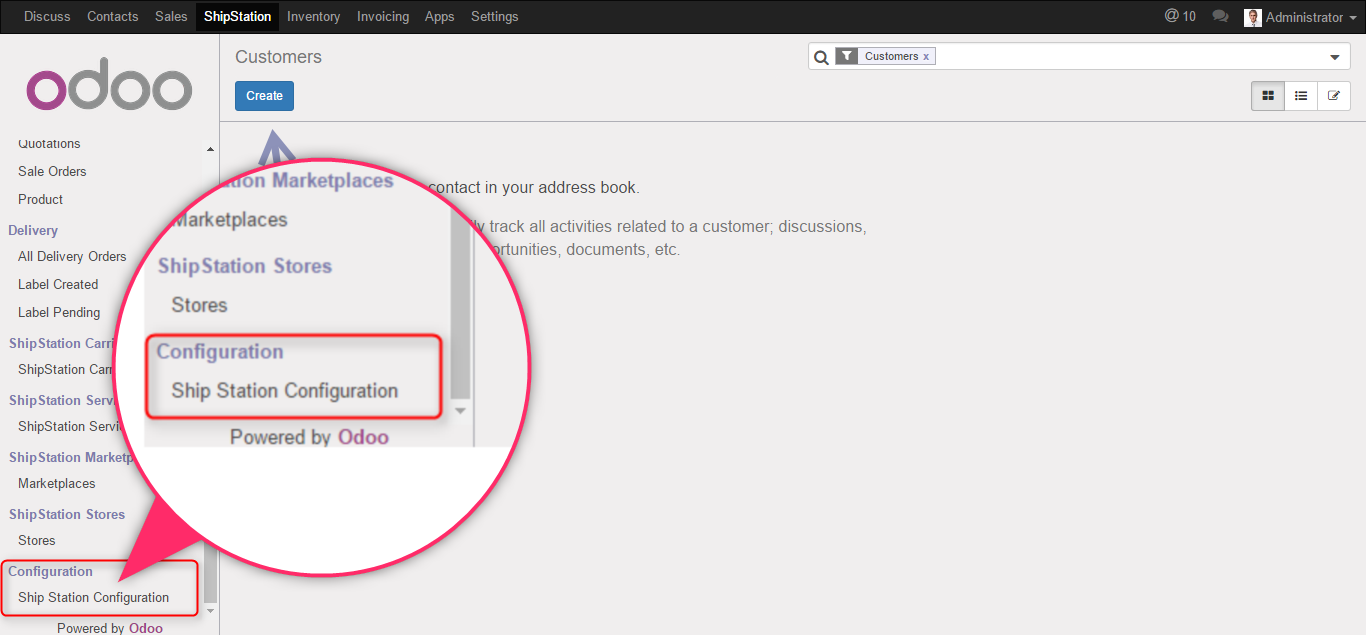Remove the Customers filter tag
This screenshot has height=635, width=1366.
926,57
